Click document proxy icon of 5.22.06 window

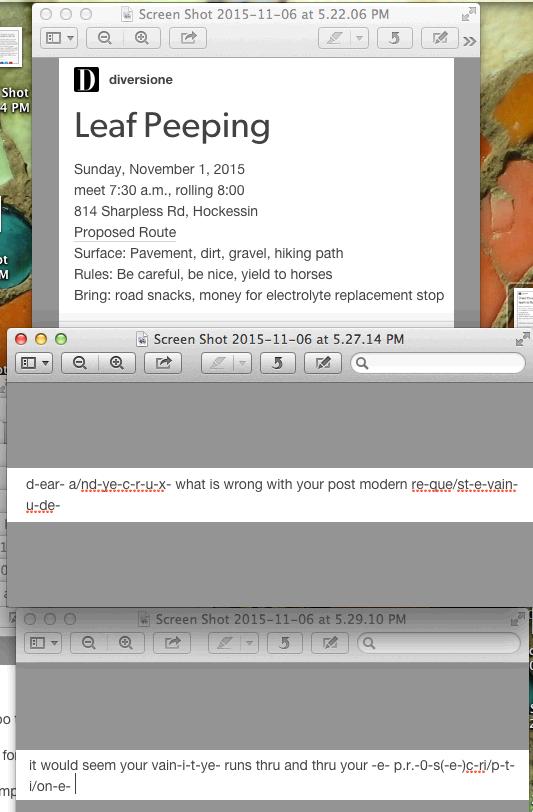127,14
